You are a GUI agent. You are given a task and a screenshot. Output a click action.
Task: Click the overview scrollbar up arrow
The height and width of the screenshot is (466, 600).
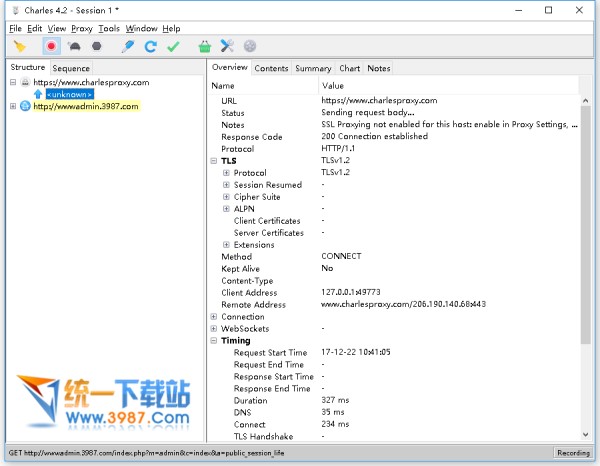coord(585,101)
